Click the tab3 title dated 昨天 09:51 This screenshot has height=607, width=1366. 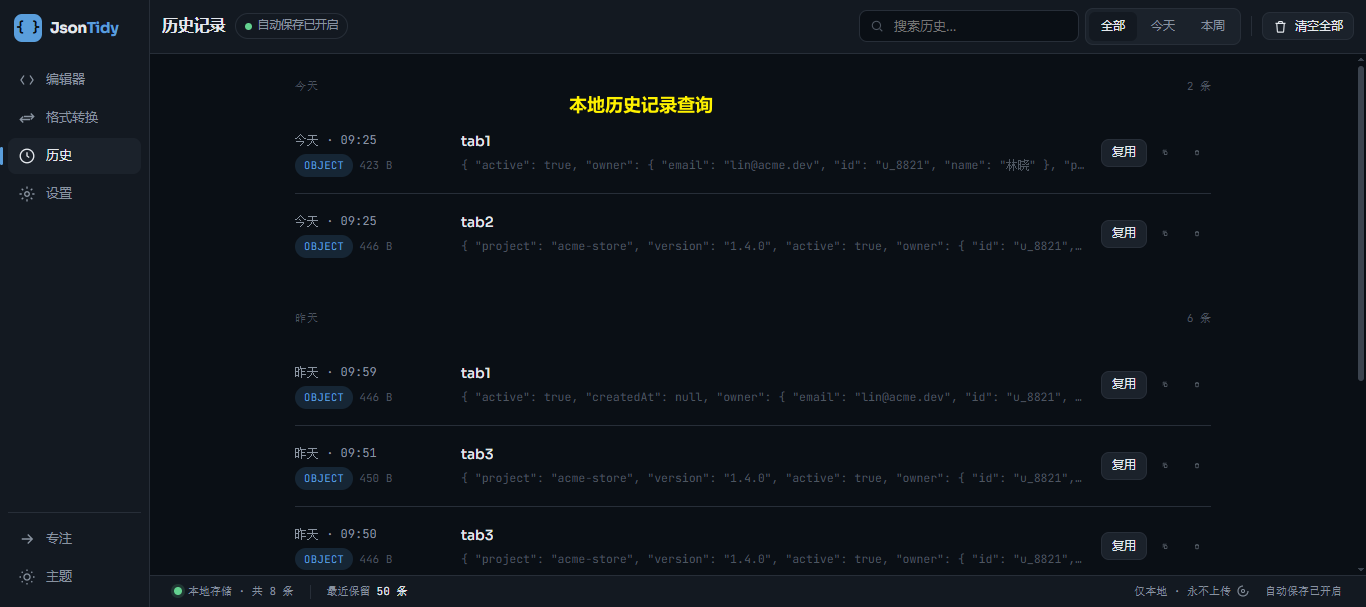pos(477,454)
